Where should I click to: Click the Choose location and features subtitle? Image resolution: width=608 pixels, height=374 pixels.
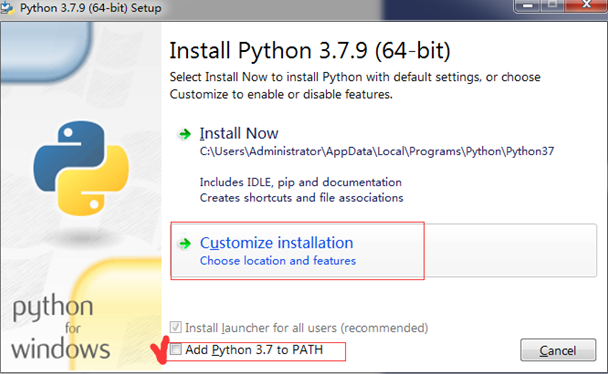point(278,260)
